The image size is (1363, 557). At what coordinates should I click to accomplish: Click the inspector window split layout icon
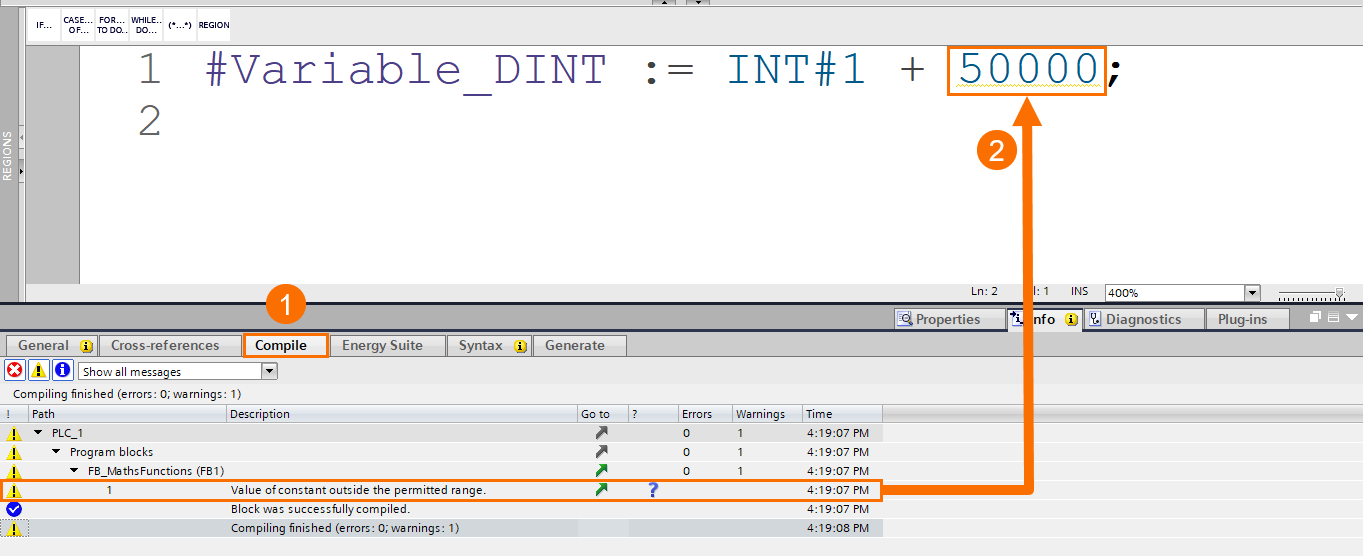(1333, 318)
